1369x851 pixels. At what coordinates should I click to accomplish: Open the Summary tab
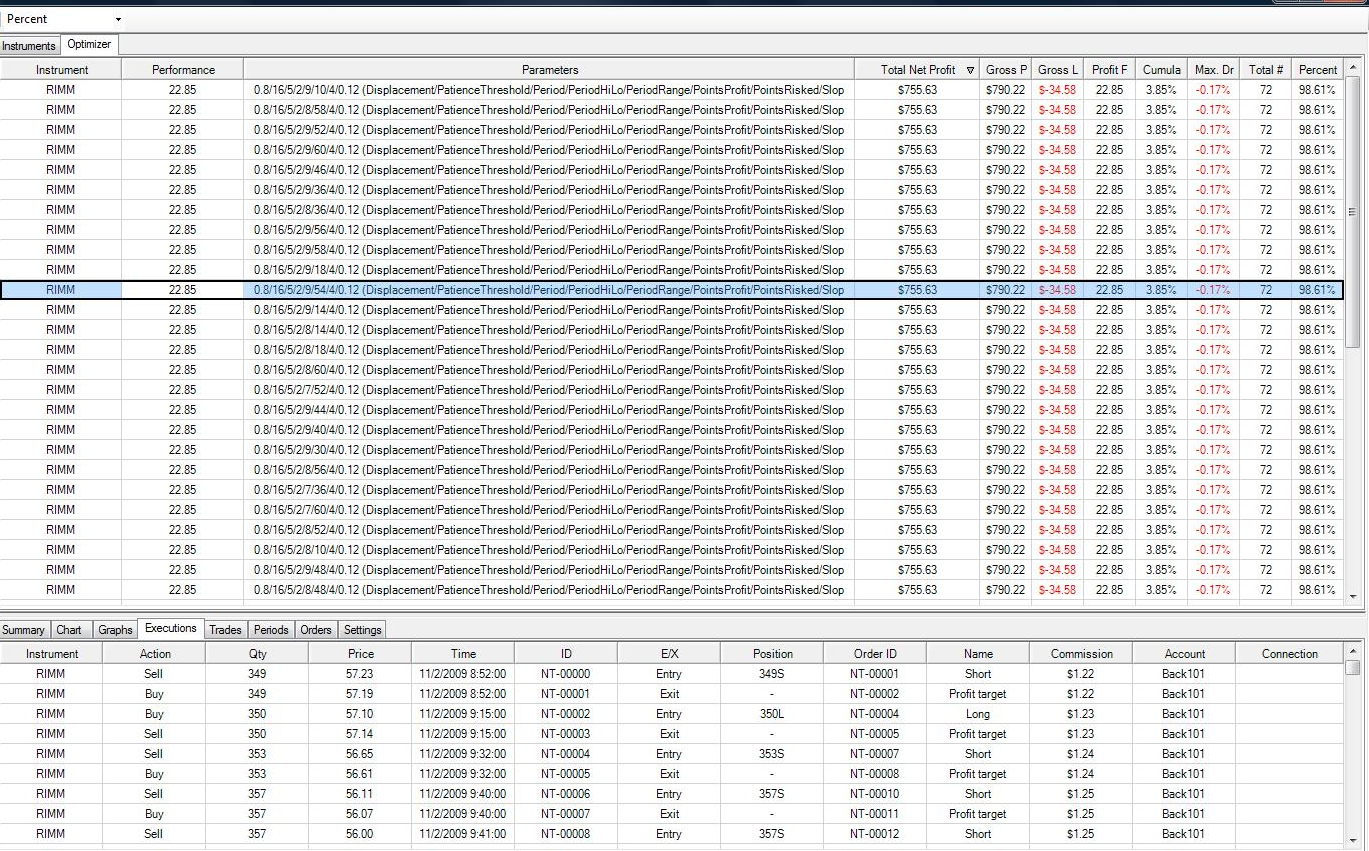point(24,630)
